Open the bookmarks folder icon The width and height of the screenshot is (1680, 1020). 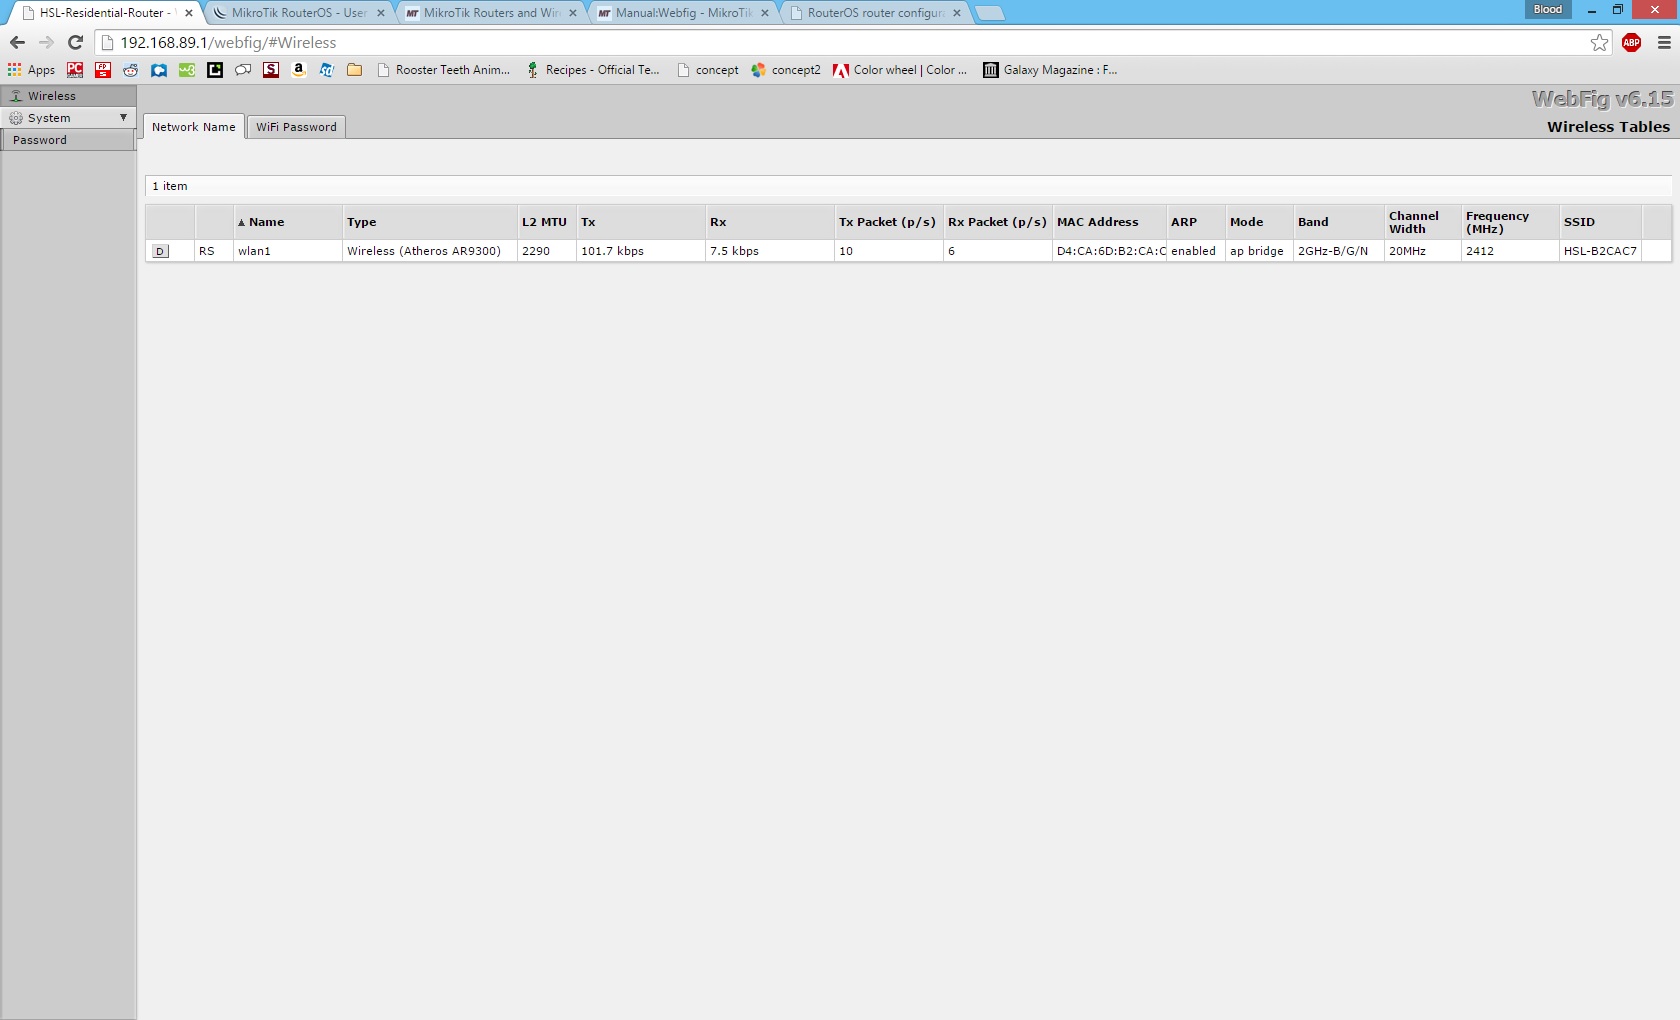point(354,70)
